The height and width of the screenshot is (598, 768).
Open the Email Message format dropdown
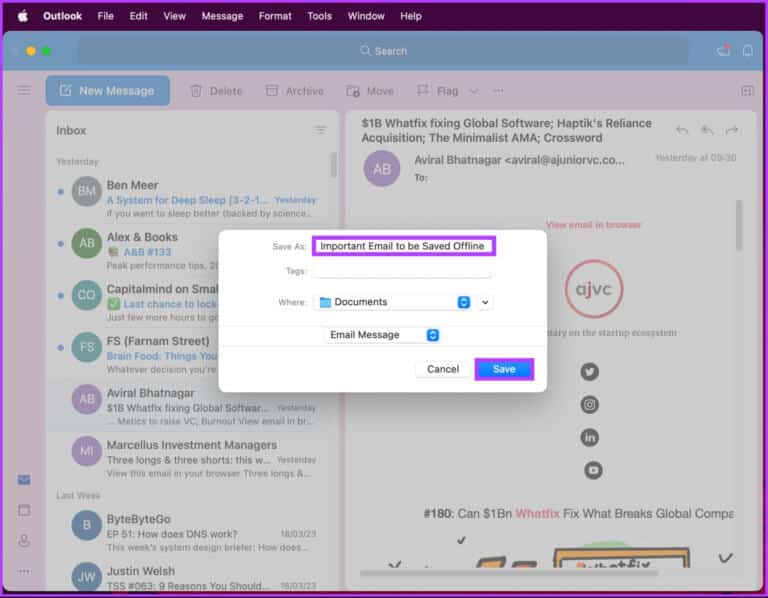[x=382, y=335]
